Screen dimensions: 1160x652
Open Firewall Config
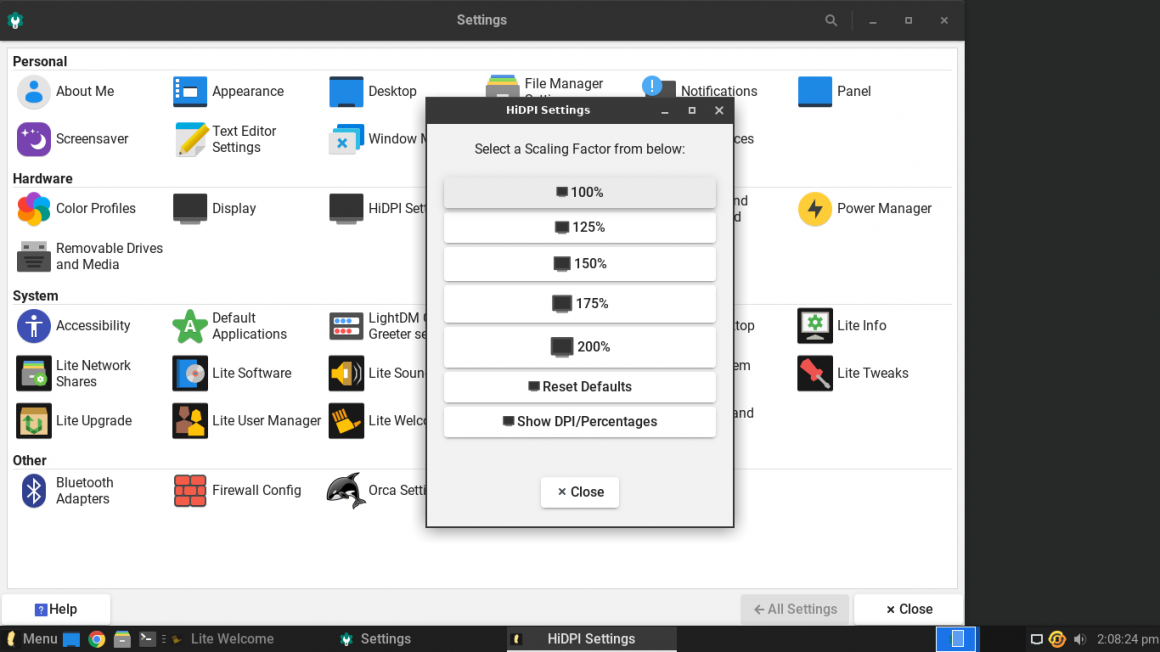pyautogui.click(x=256, y=490)
